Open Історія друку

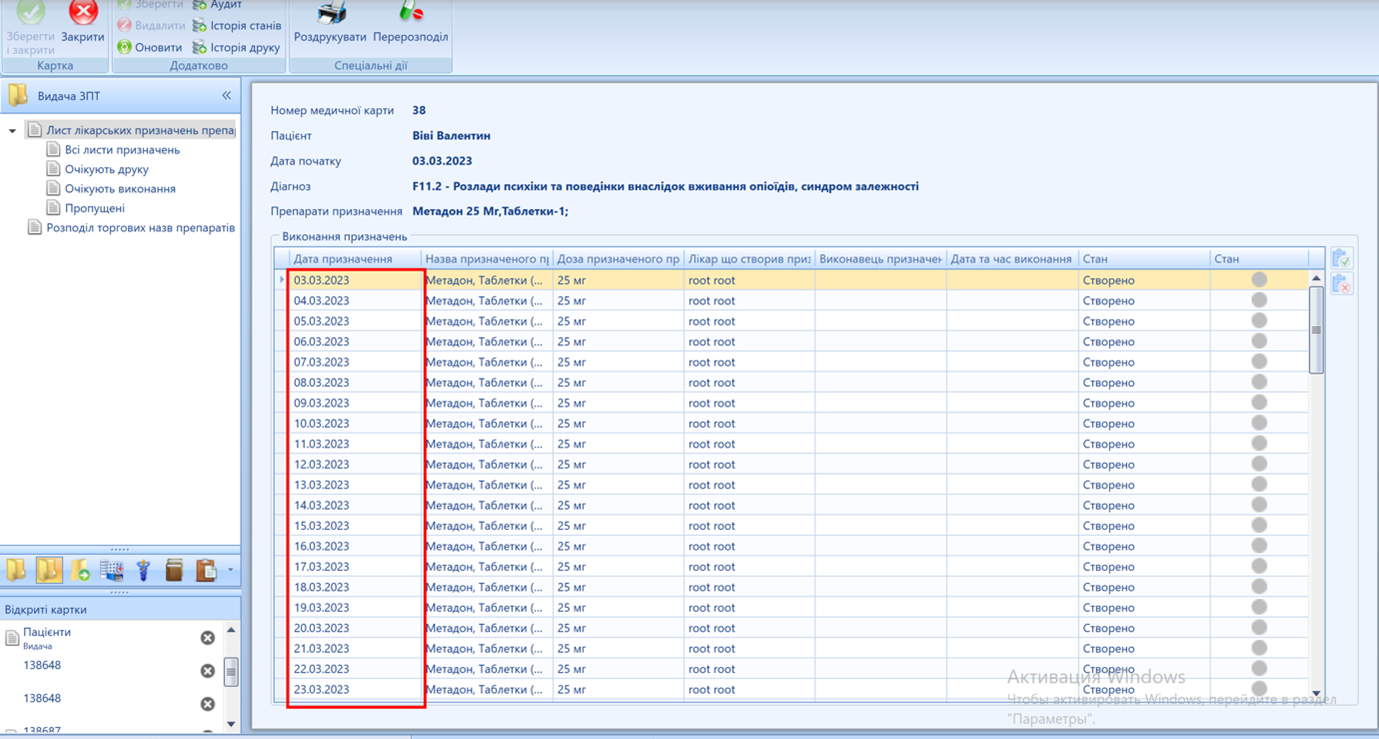click(236, 47)
